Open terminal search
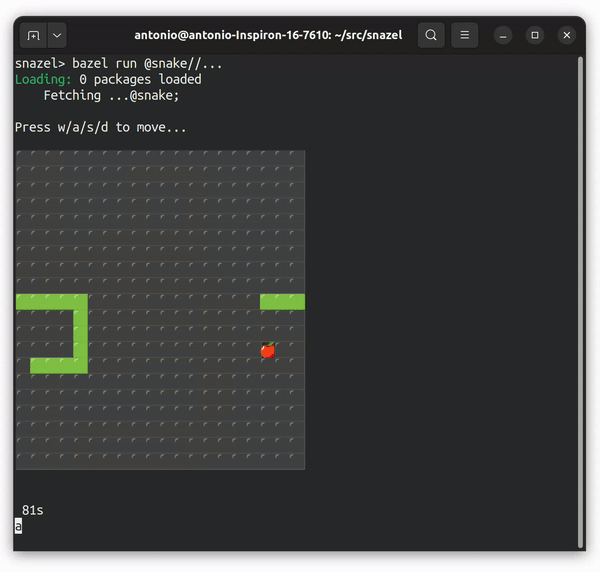Viewport: 600px width, 572px height. (431, 35)
